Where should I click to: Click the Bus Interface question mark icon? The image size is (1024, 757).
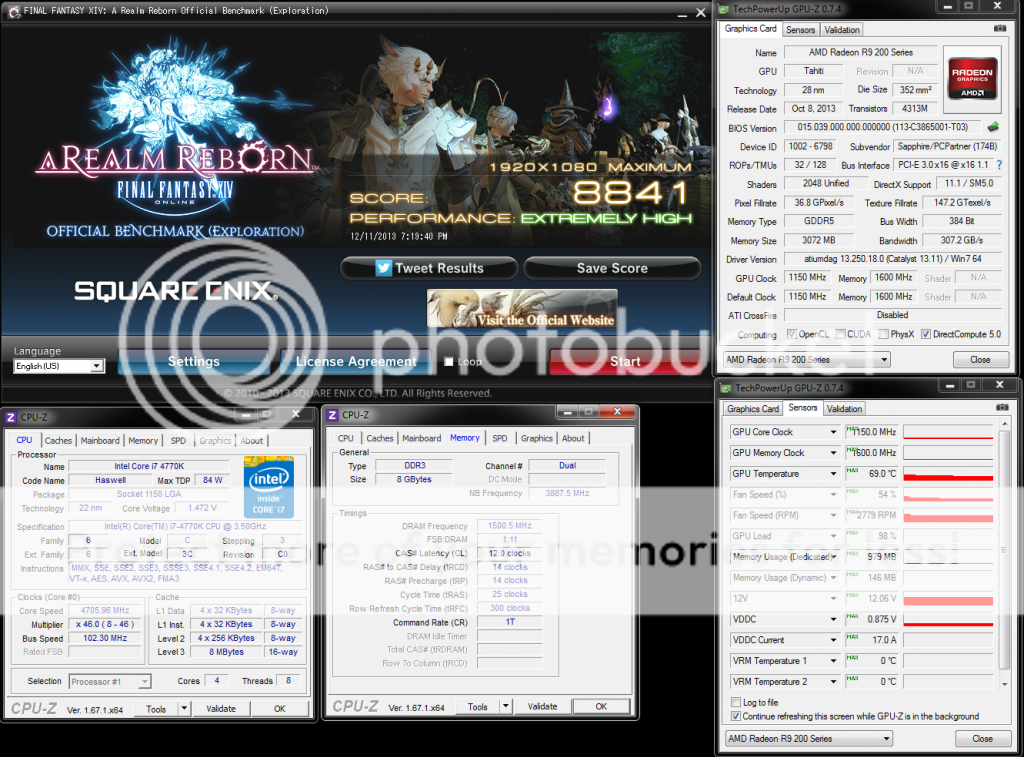[998, 165]
